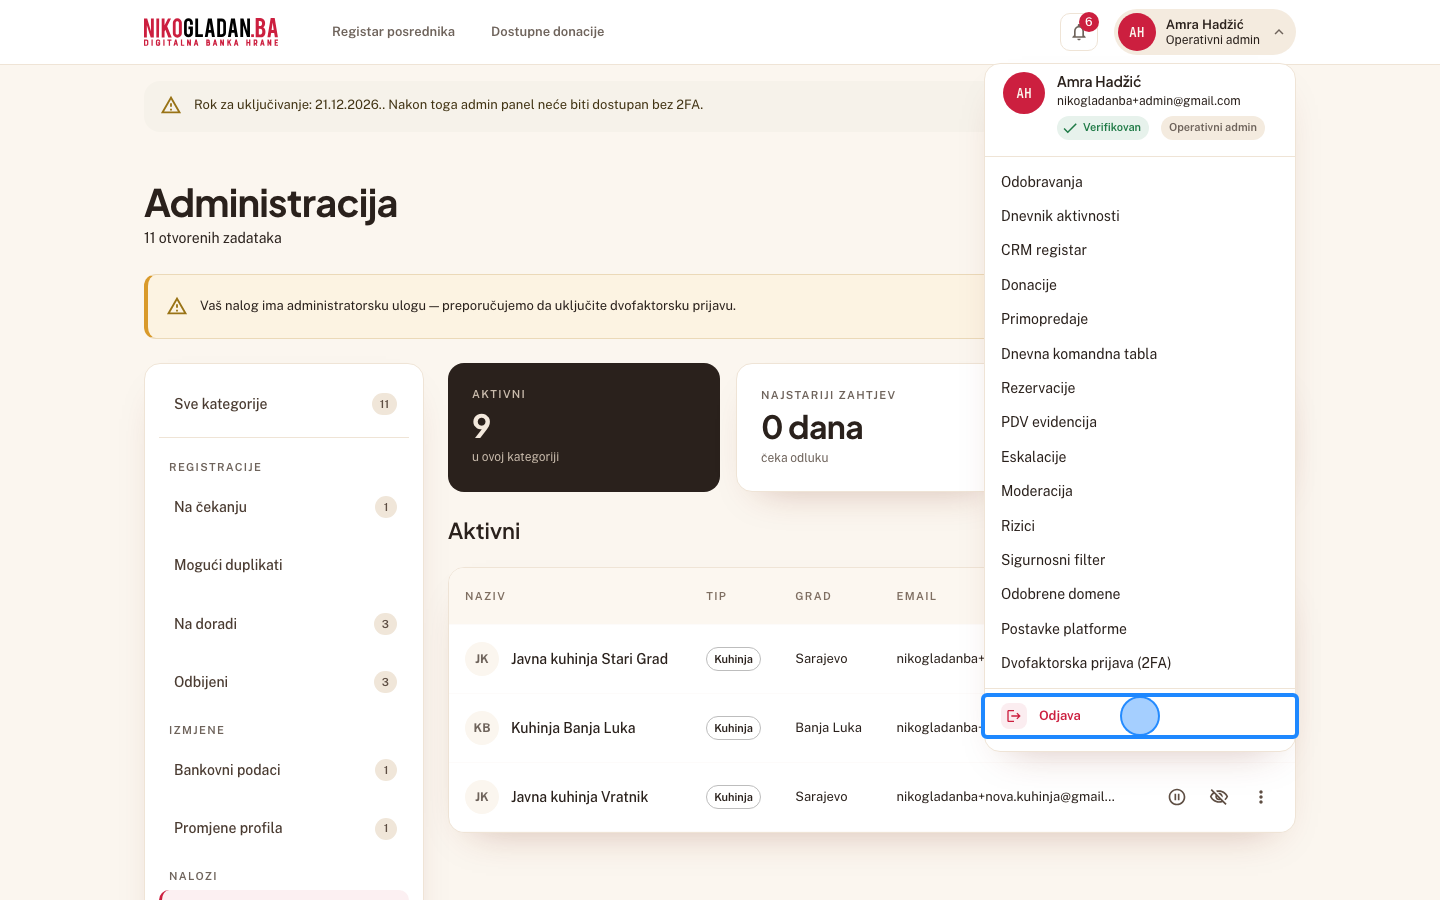Open Dnevnik aktivnosti
The height and width of the screenshot is (900, 1440).
click(x=1140, y=216)
